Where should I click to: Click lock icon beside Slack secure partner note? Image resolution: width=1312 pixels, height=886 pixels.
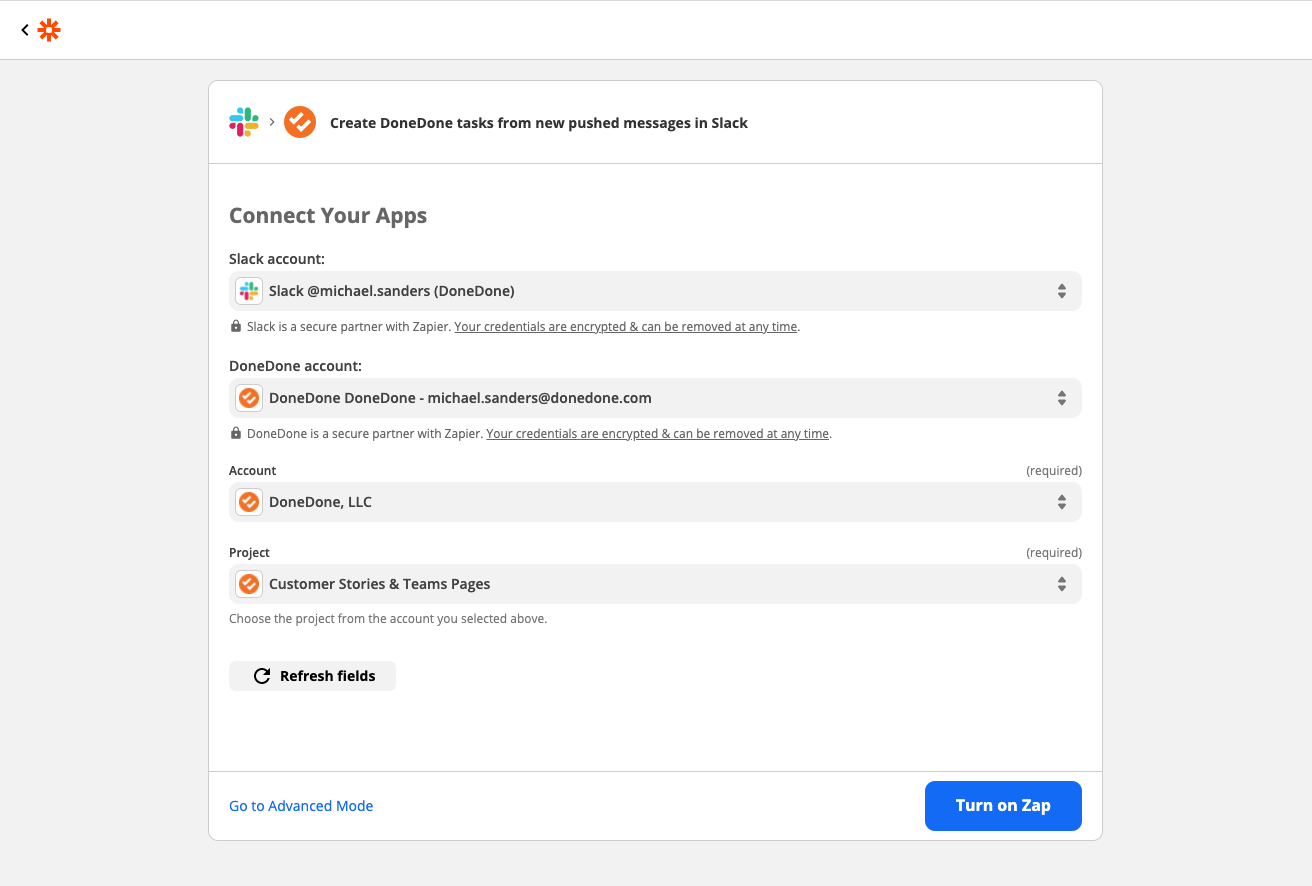[x=236, y=327]
